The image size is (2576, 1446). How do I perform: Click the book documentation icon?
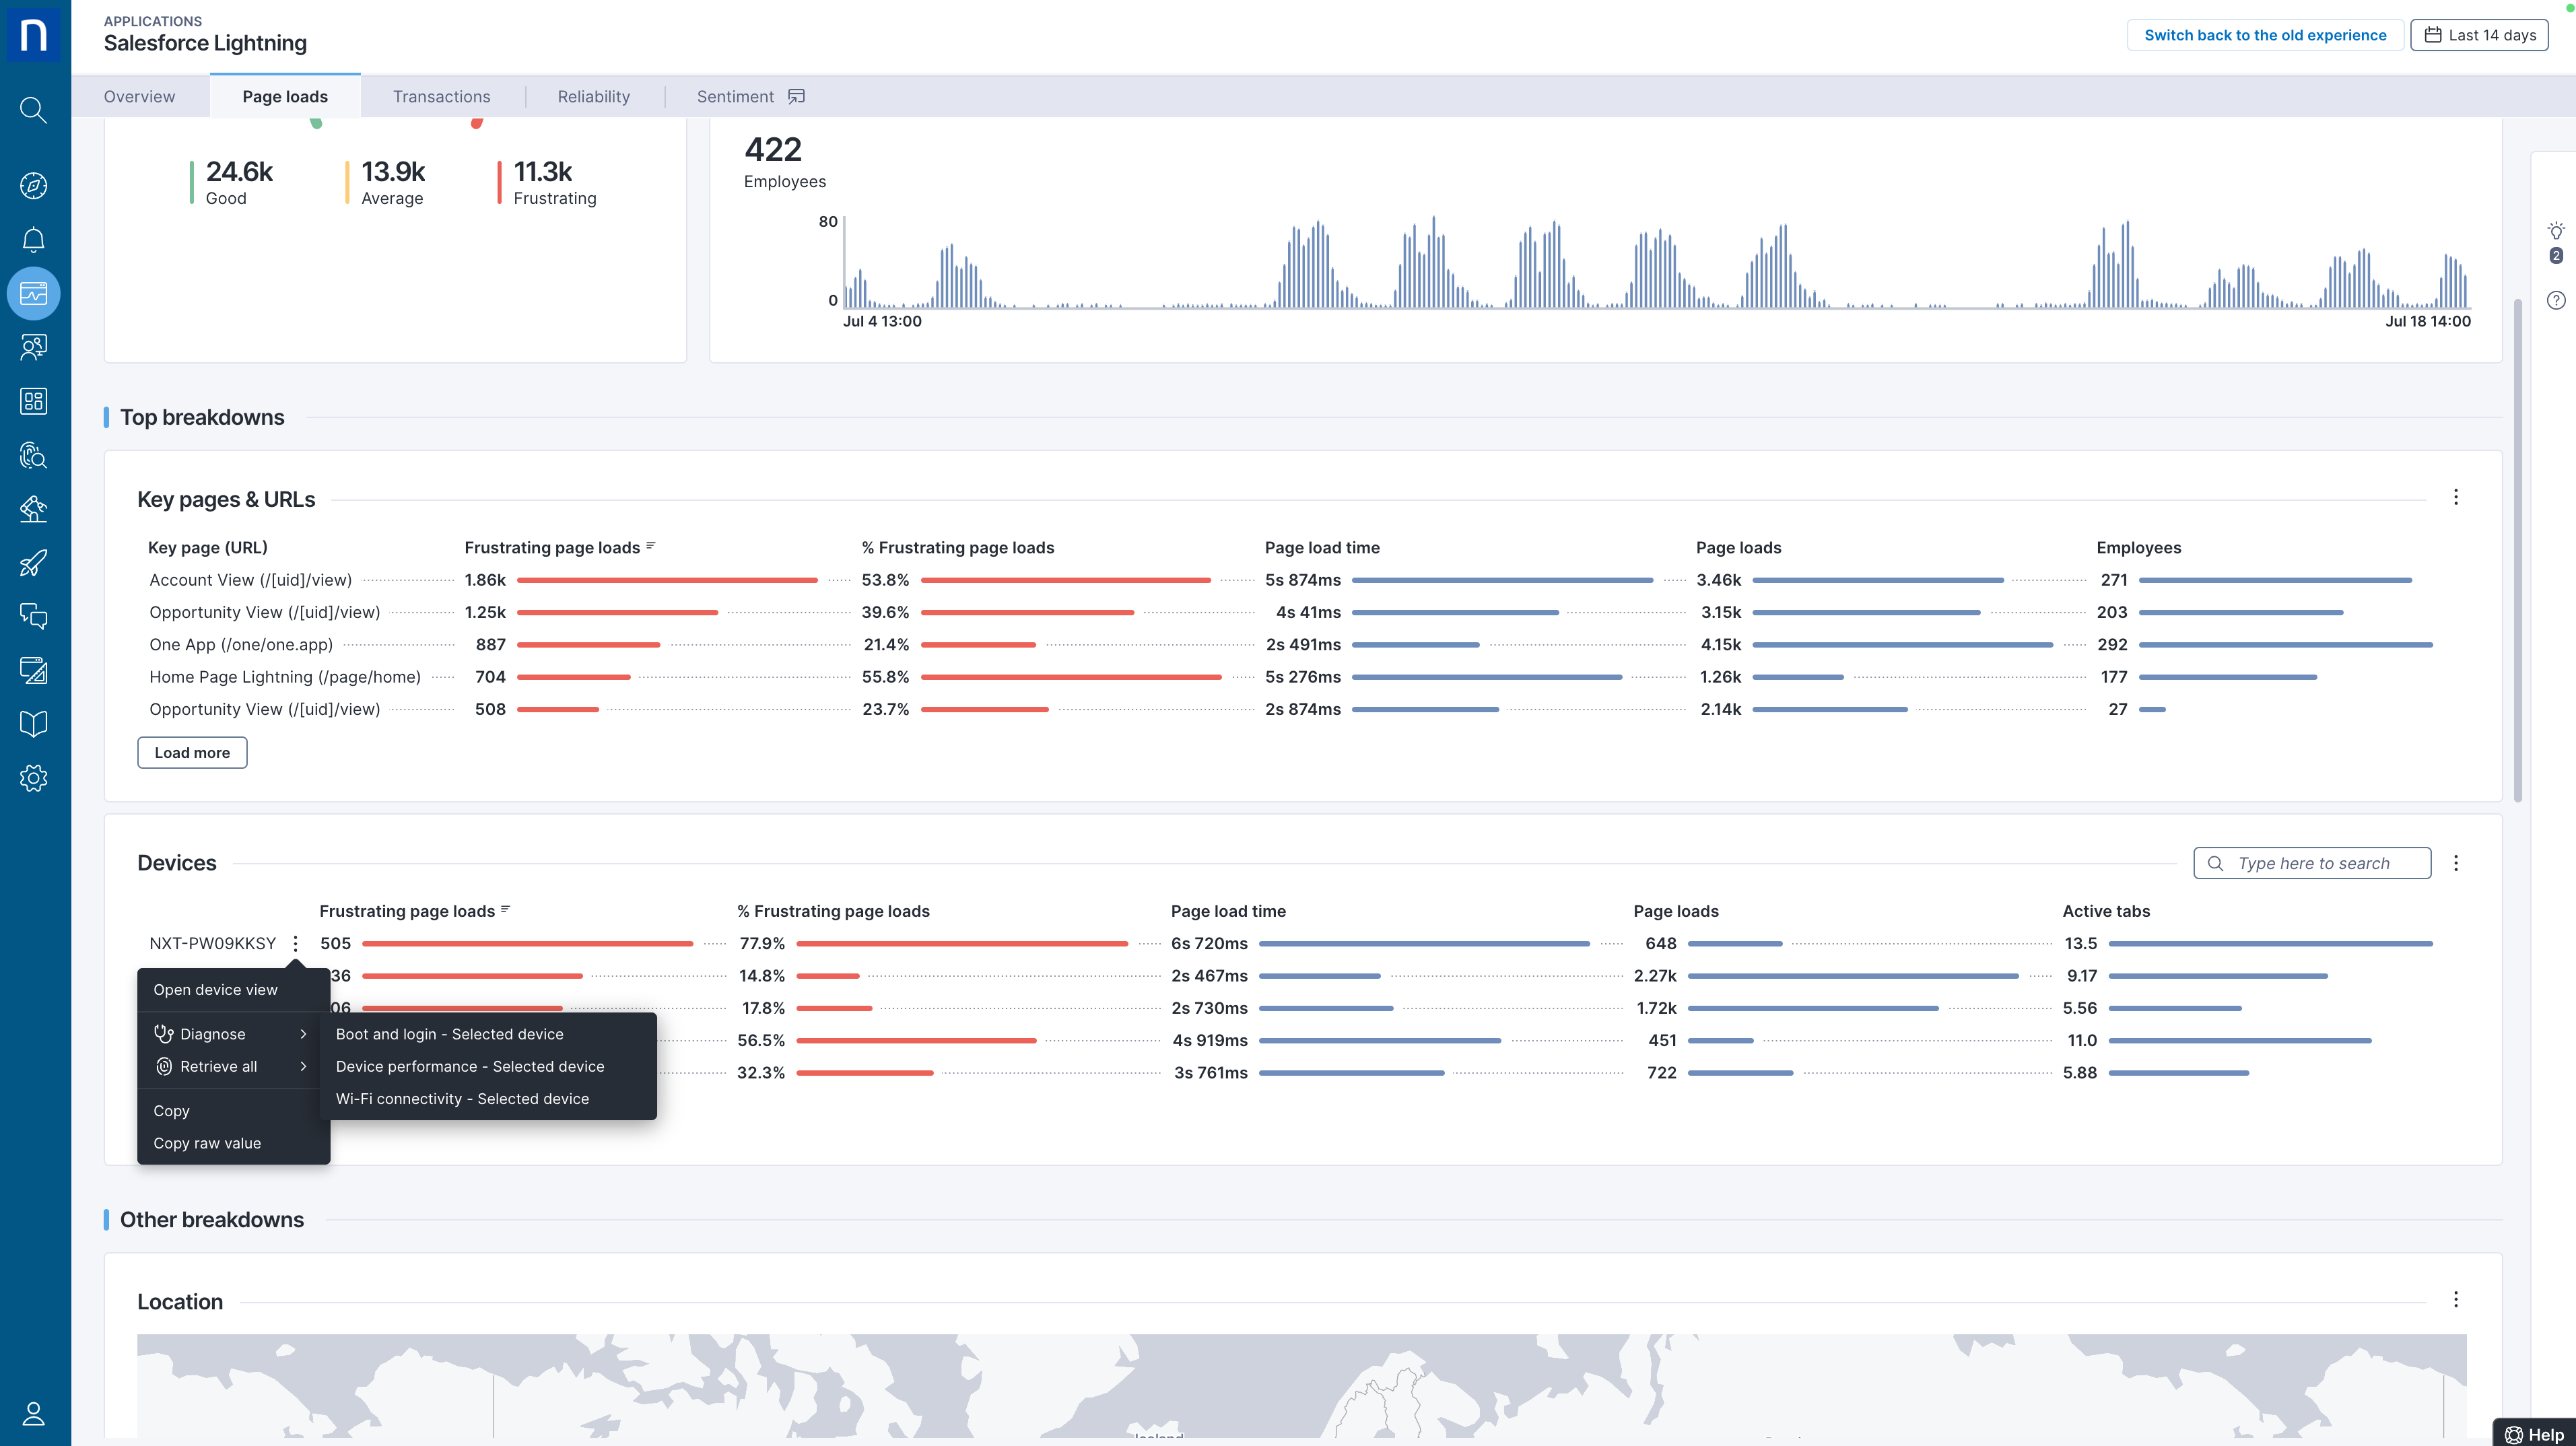(33, 724)
